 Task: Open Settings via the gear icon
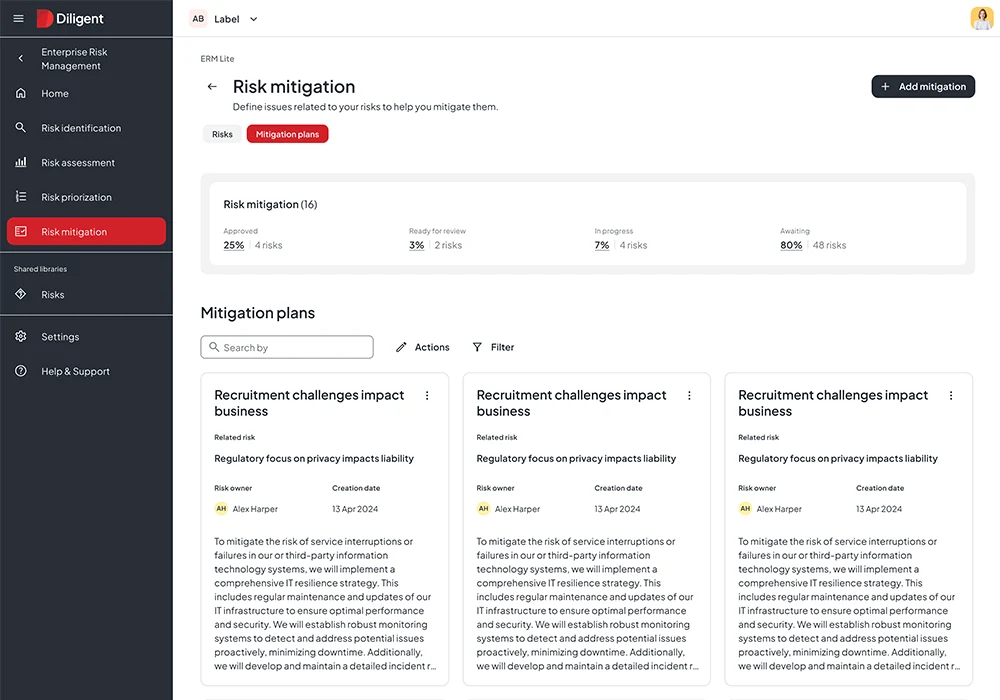point(20,336)
